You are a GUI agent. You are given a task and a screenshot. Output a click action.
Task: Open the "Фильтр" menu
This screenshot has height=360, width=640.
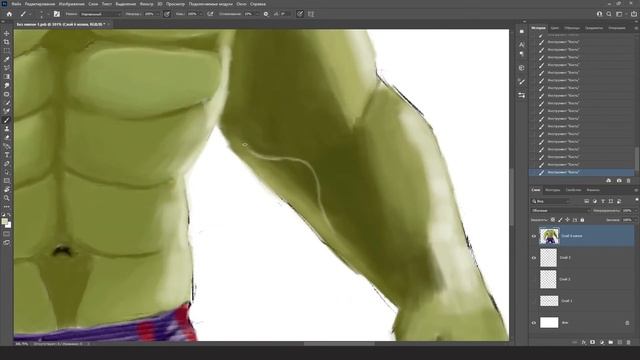point(147,4)
